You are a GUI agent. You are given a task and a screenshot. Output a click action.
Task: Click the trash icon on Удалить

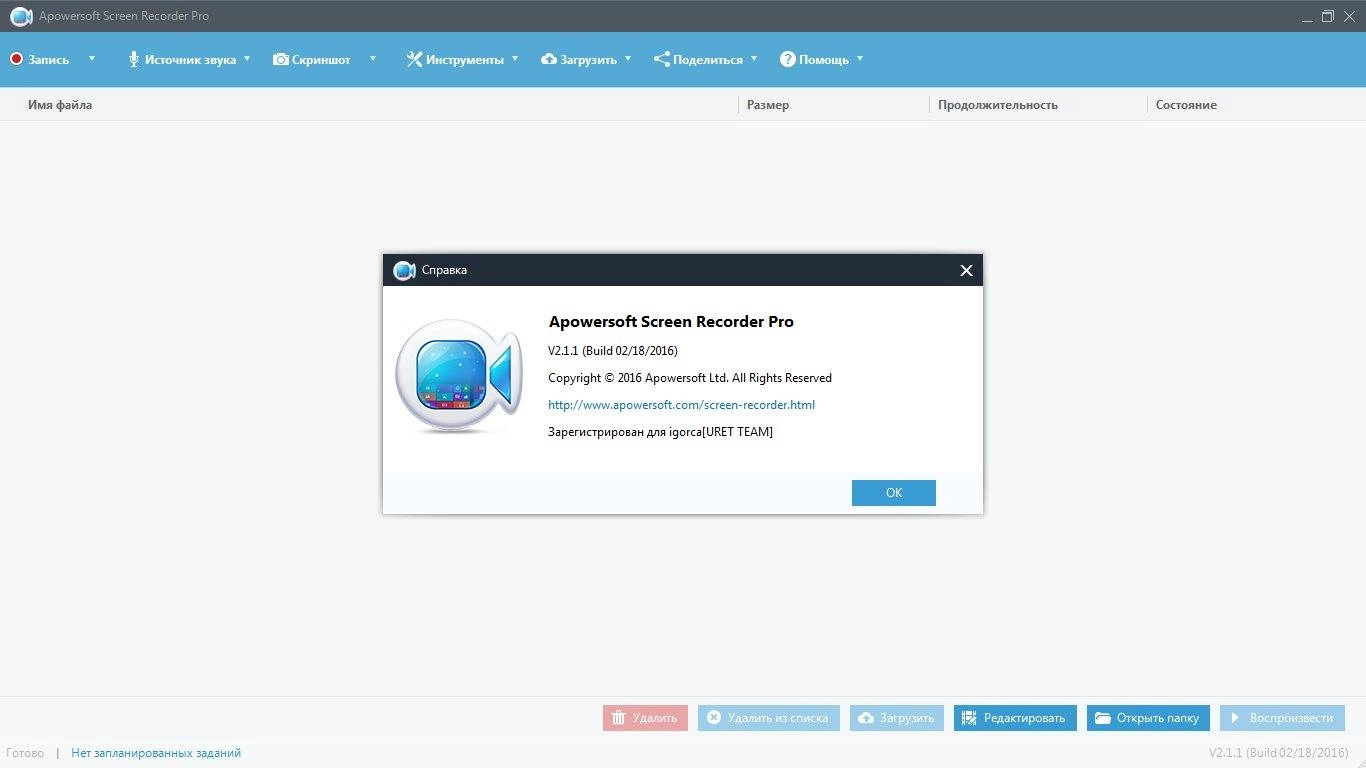point(619,718)
